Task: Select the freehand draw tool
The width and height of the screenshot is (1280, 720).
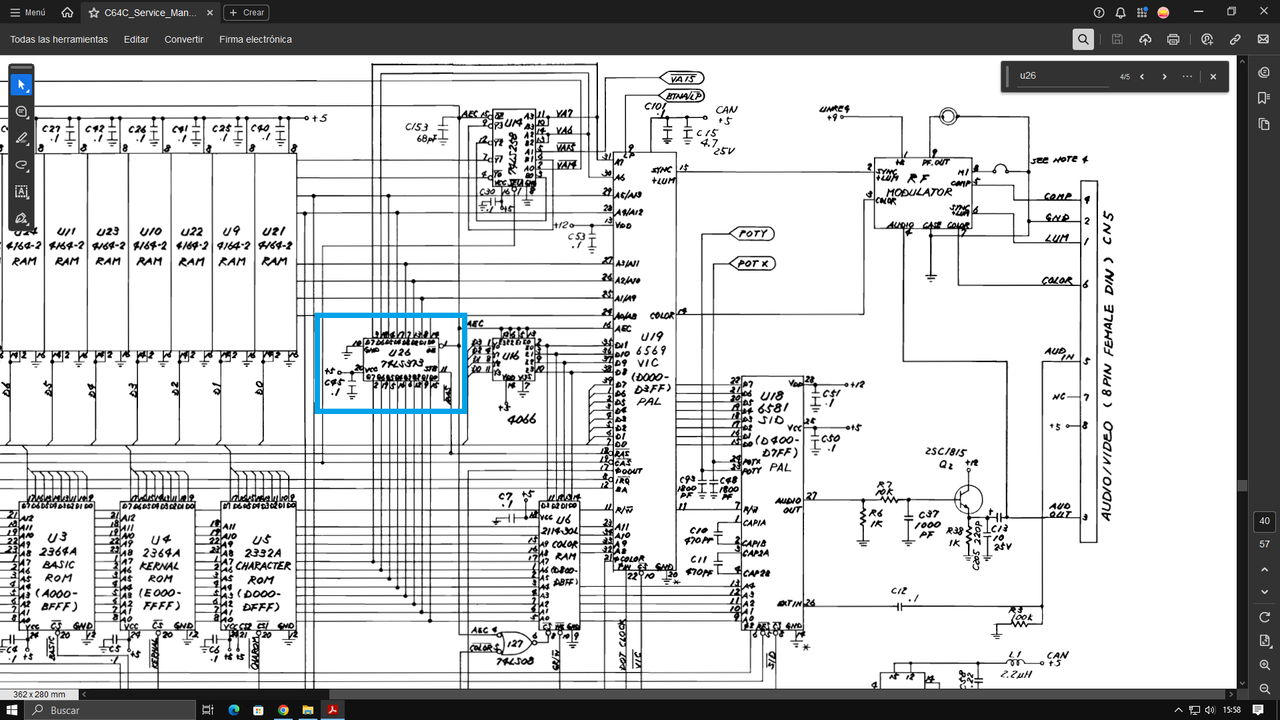Action: [22, 165]
